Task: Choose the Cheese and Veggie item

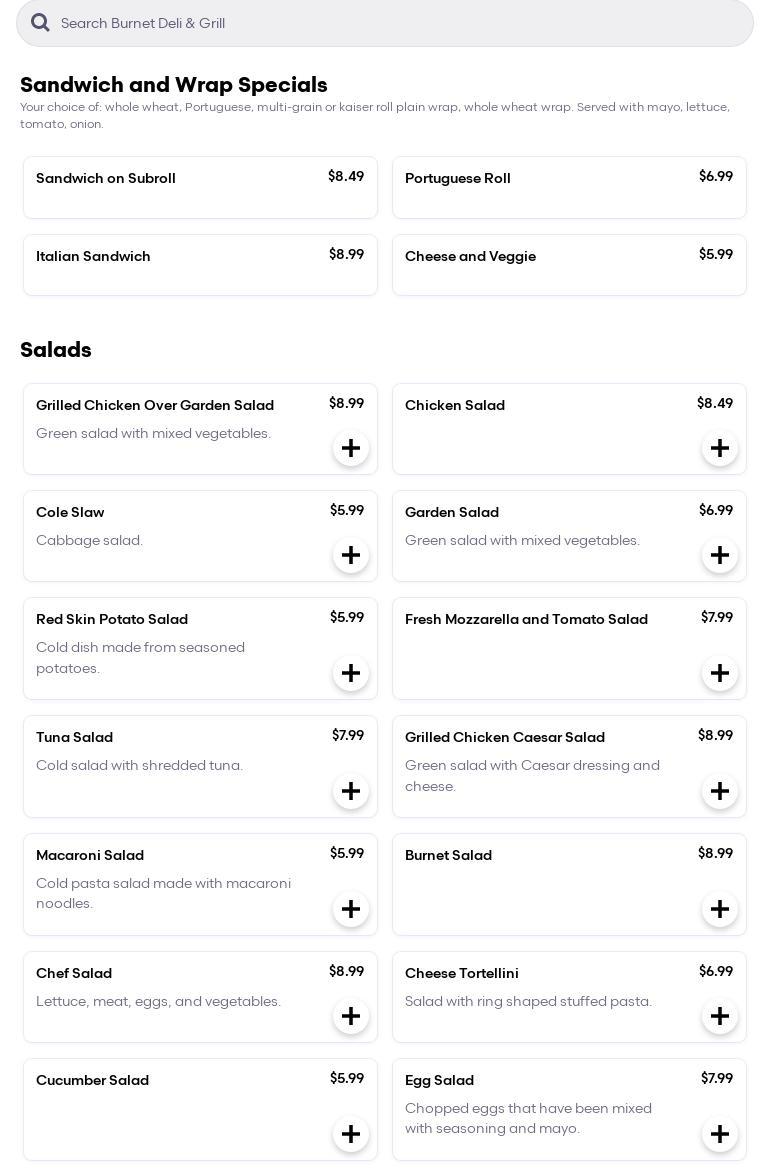Action: coord(569,265)
